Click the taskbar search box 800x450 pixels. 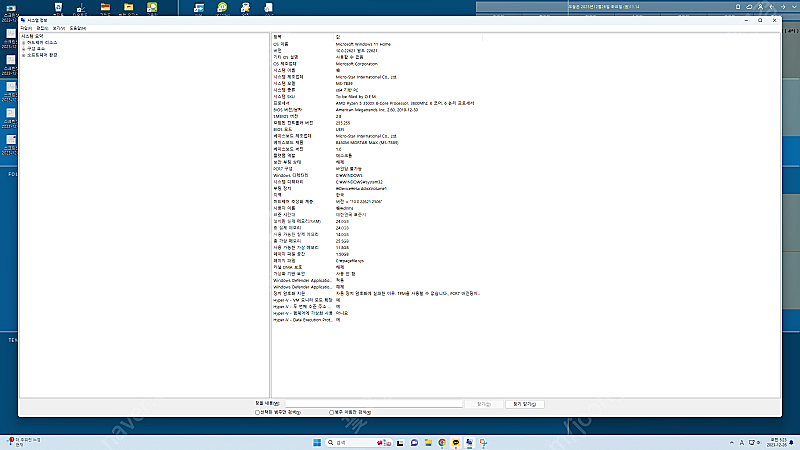pyautogui.click(x=359, y=442)
